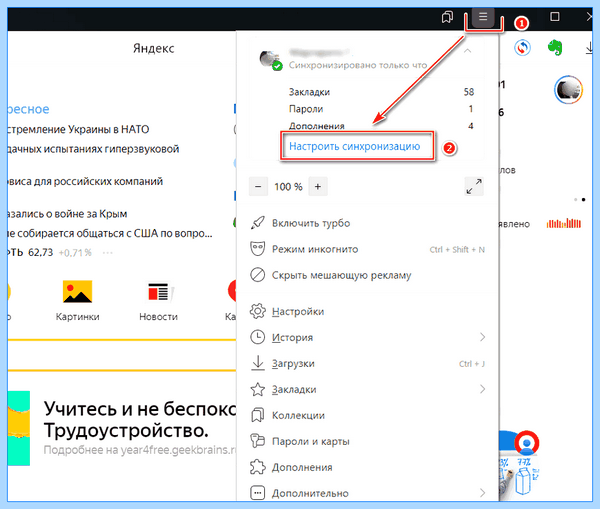
Task: Open Закладки menu item with star
Action: point(367,390)
